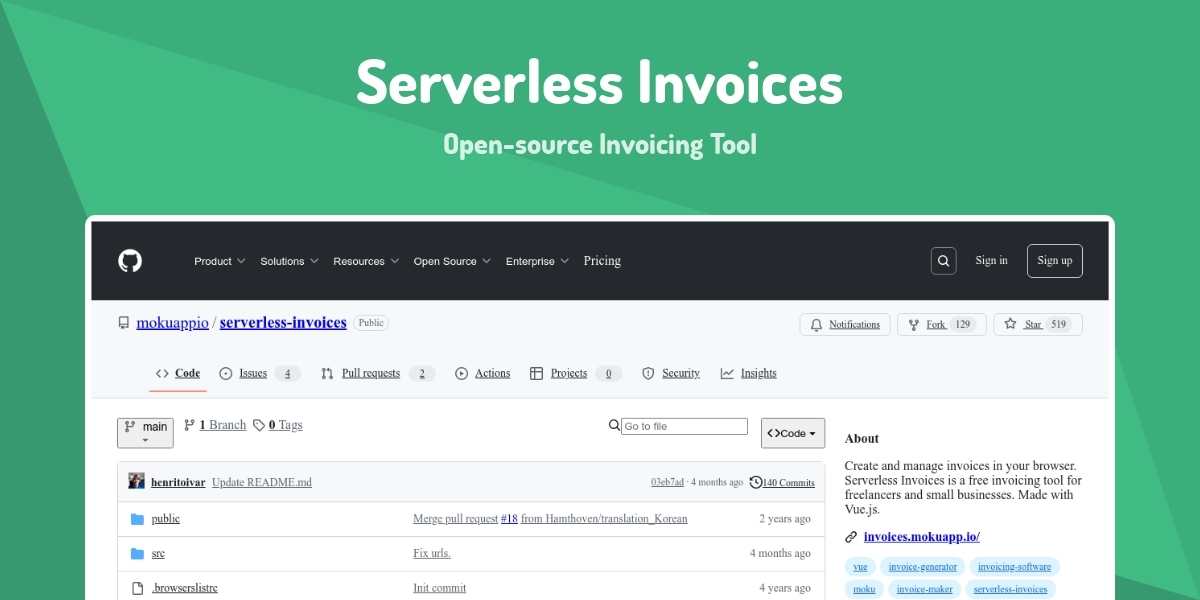The width and height of the screenshot is (1200, 600).
Task: Click the vue topic tag
Action: pos(860,566)
